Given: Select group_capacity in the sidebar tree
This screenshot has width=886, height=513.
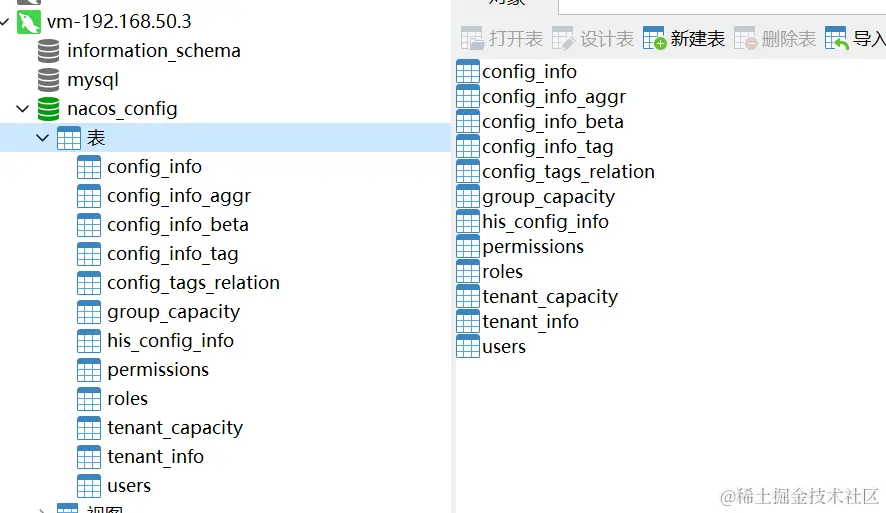Looking at the screenshot, I should click(x=173, y=312).
